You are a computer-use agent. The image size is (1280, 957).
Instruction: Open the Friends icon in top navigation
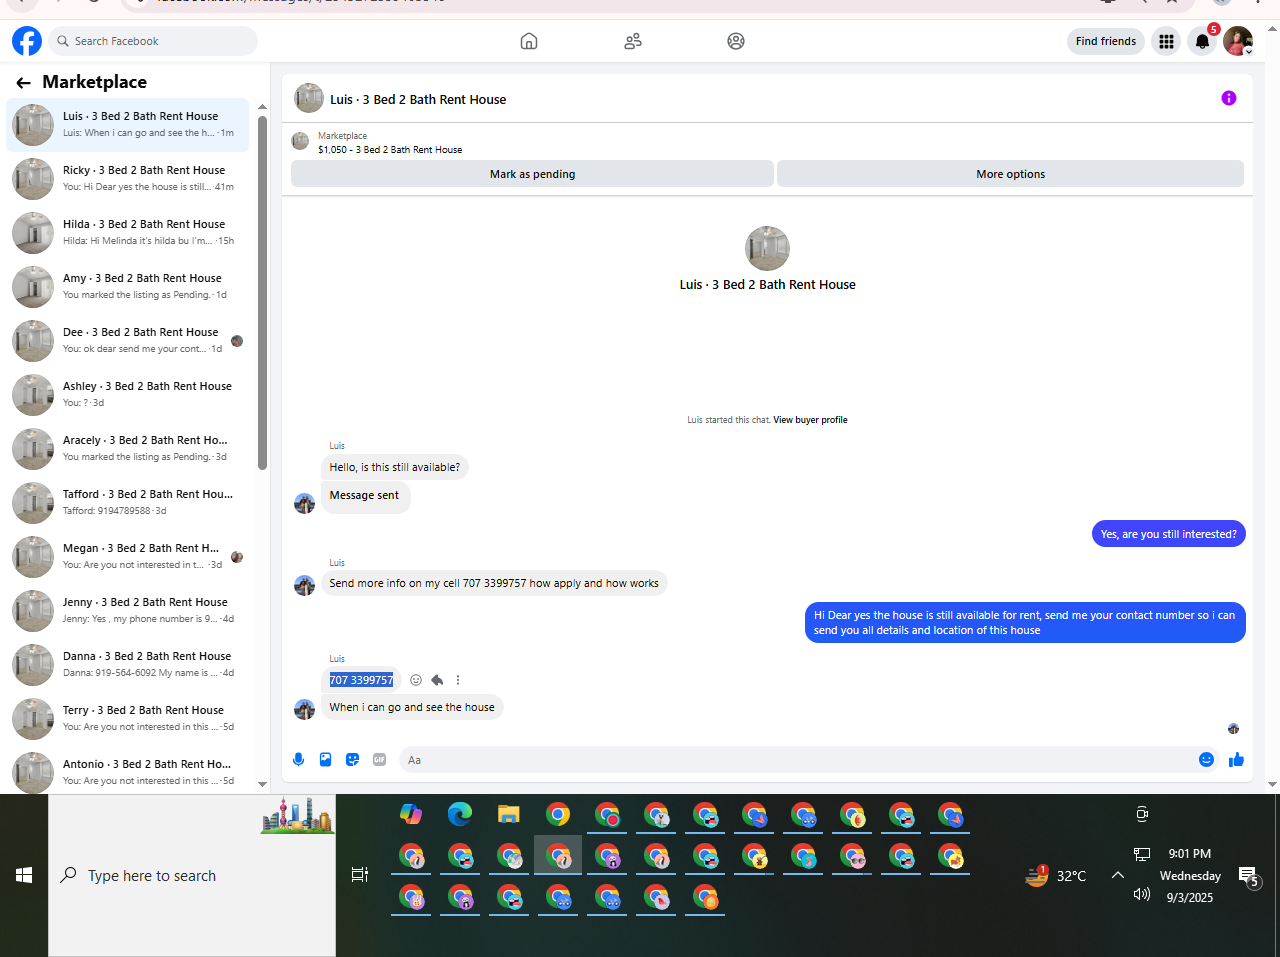coord(633,41)
